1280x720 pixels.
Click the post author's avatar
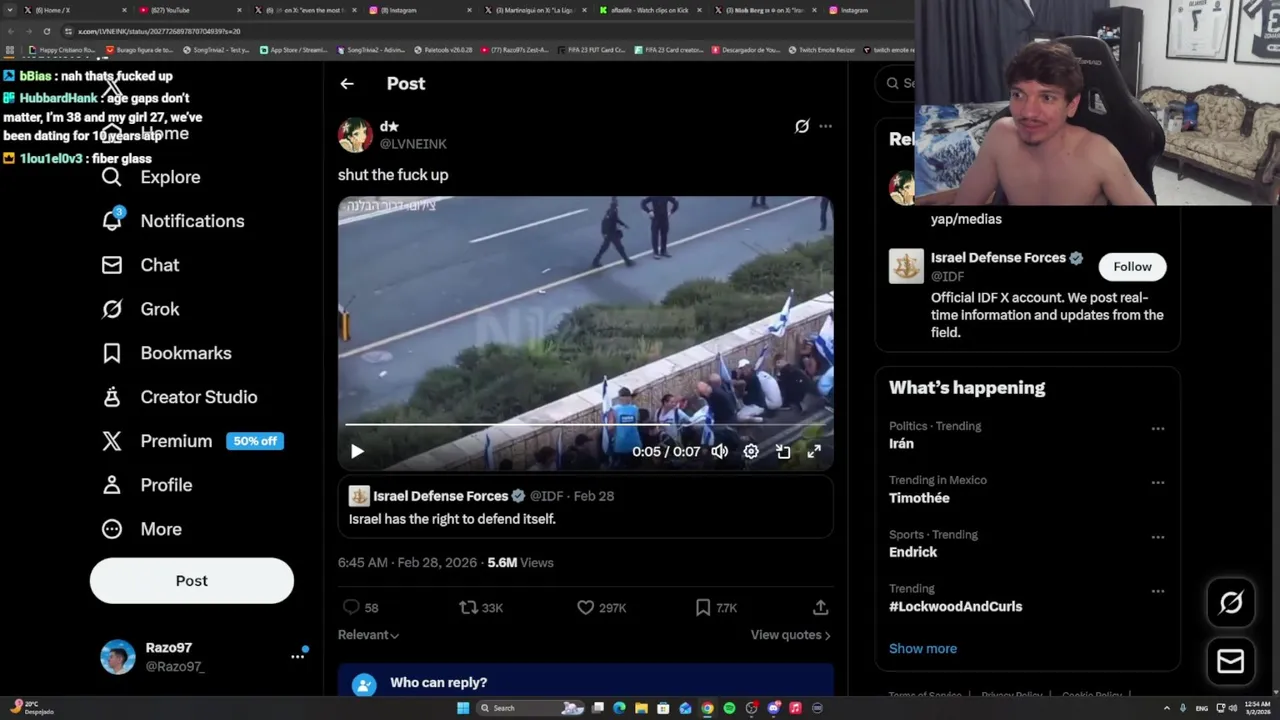[355, 135]
